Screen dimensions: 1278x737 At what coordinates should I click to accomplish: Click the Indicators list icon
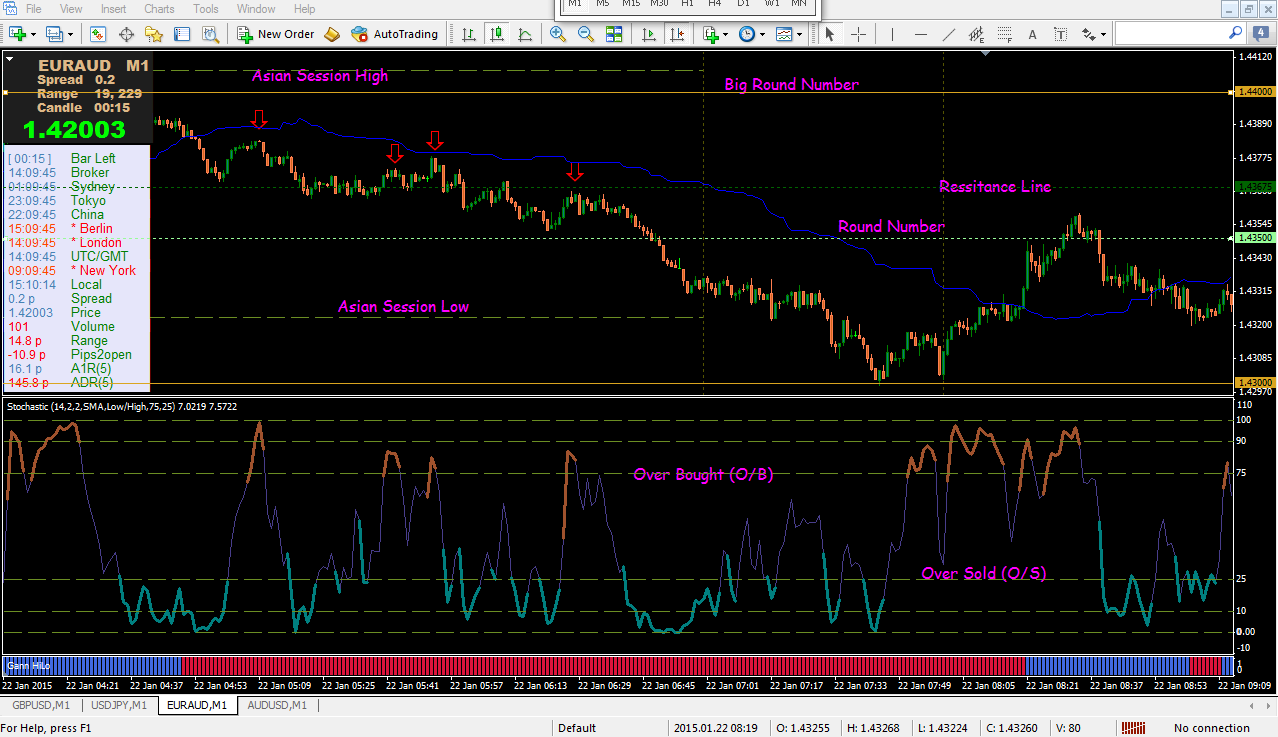pos(710,34)
